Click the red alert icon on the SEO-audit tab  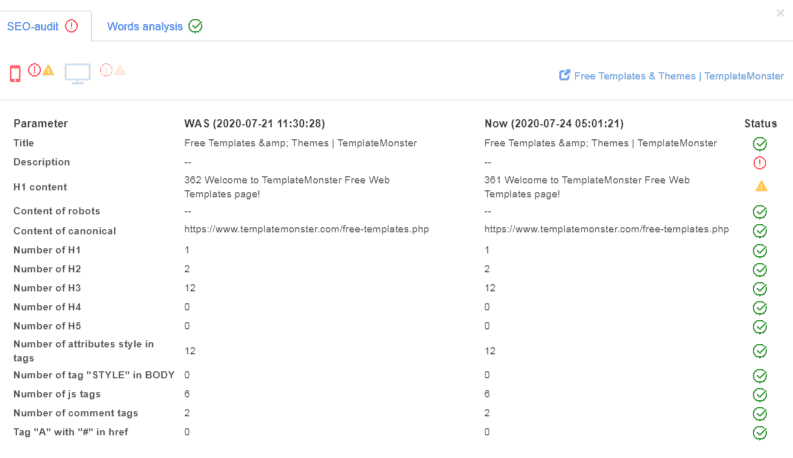click(x=72, y=26)
